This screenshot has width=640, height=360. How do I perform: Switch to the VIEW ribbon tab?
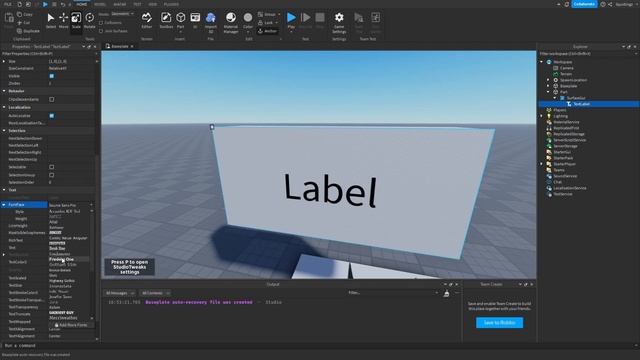point(153,4)
